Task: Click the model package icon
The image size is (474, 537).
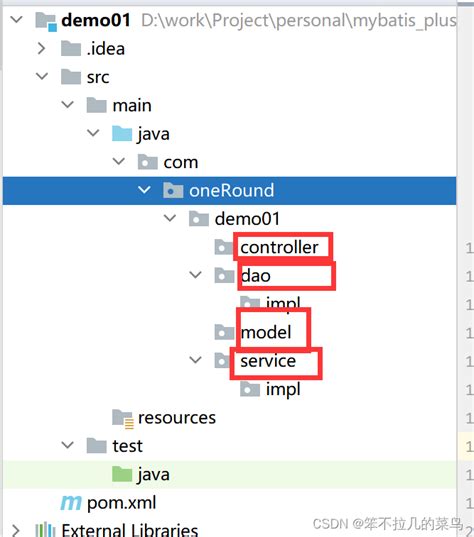Action: (224, 332)
